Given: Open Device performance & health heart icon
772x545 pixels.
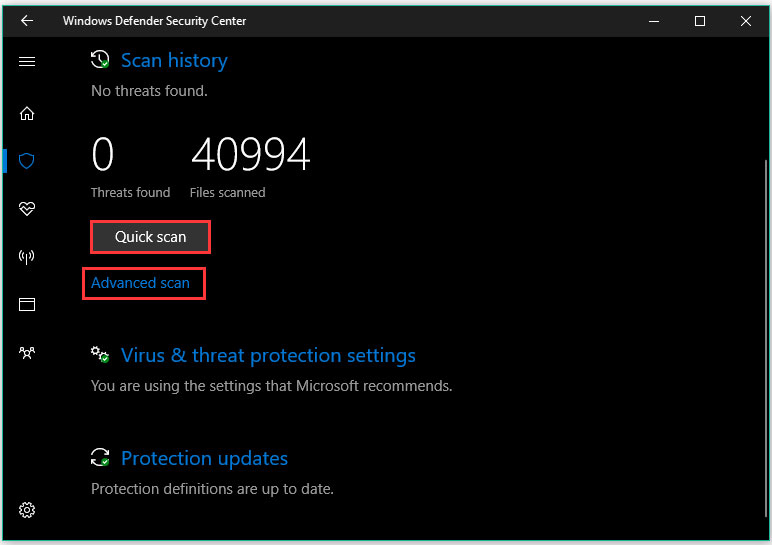Looking at the screenshot, I should (27, 208).
